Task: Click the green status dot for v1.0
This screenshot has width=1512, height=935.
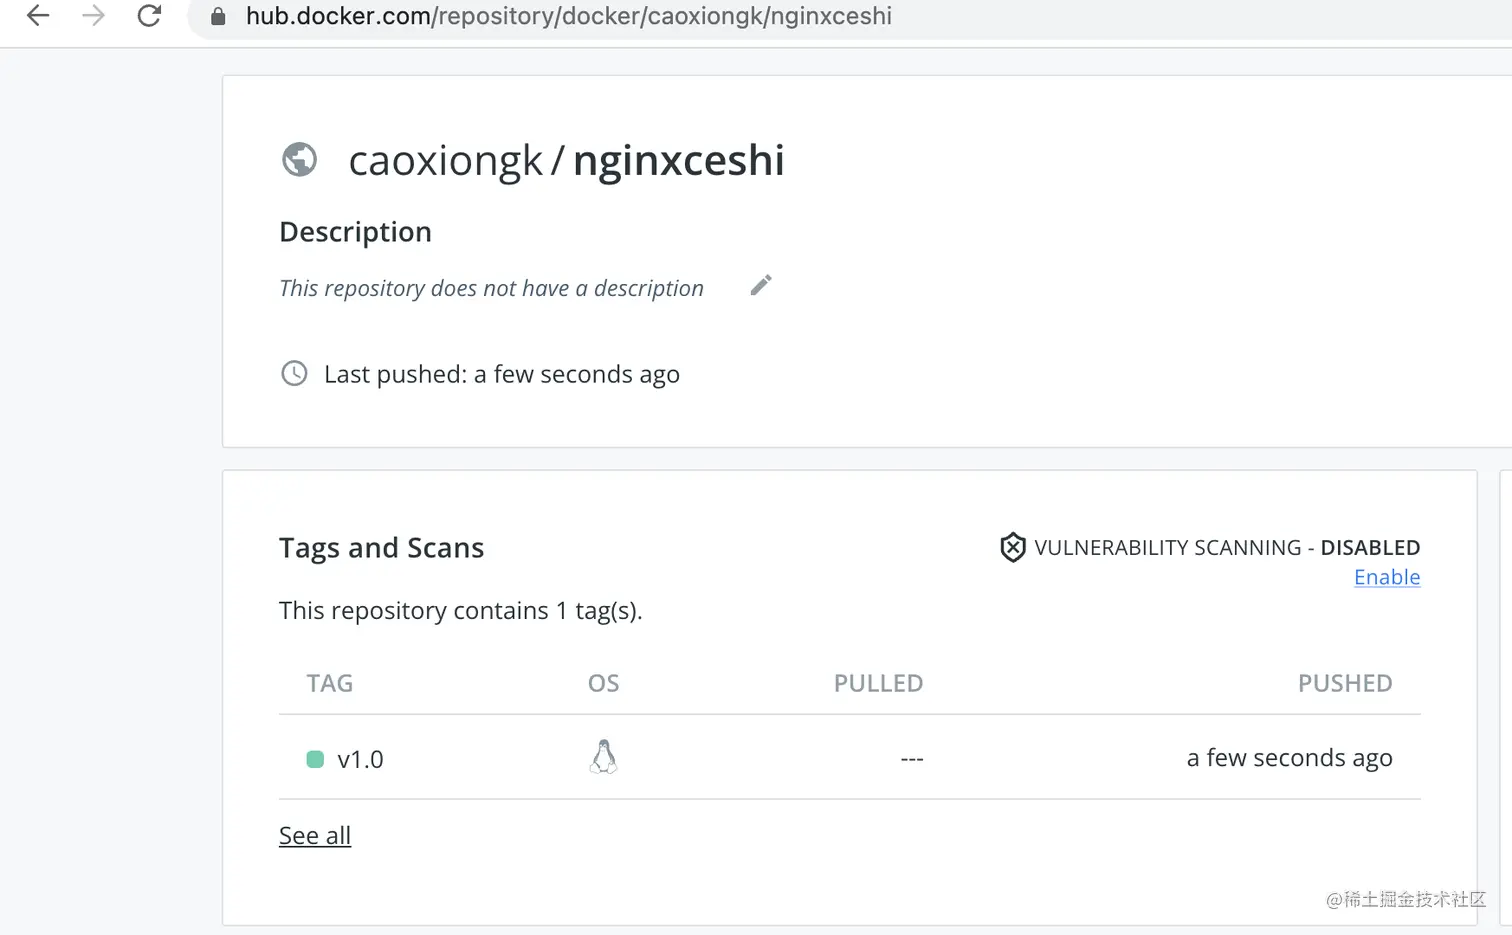Action: coord(315,759)
